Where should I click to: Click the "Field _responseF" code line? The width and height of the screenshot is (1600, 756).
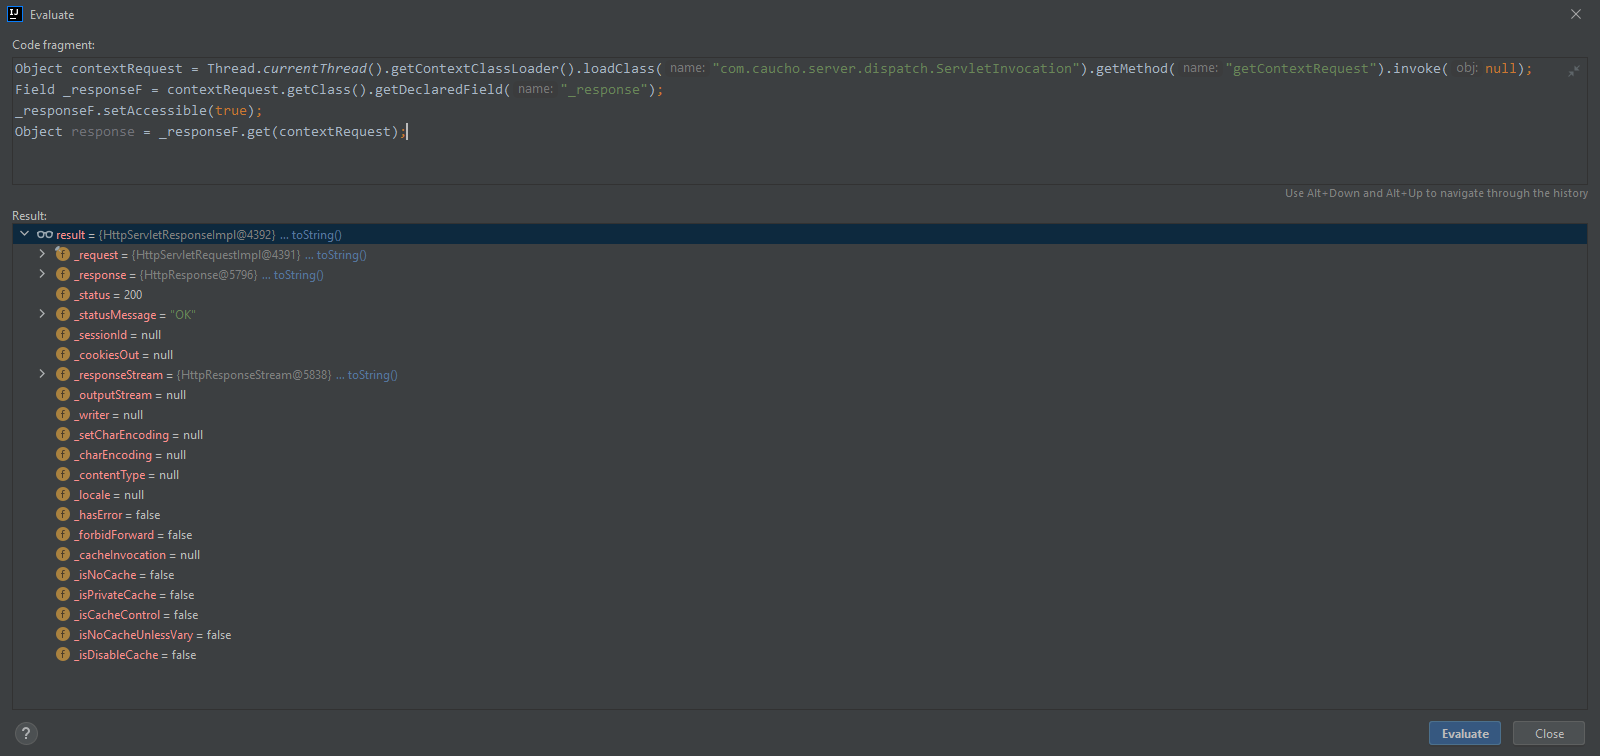339,90
